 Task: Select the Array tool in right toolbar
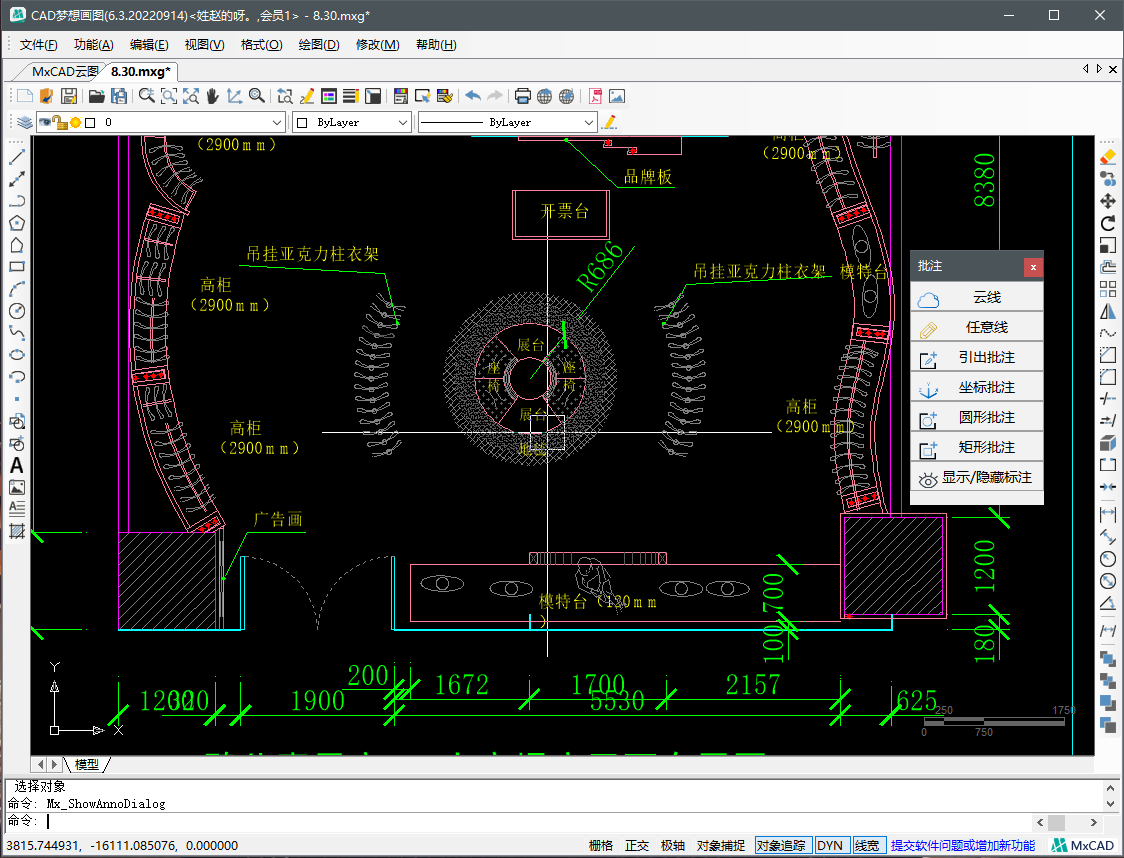click(x=1108, y=289)
